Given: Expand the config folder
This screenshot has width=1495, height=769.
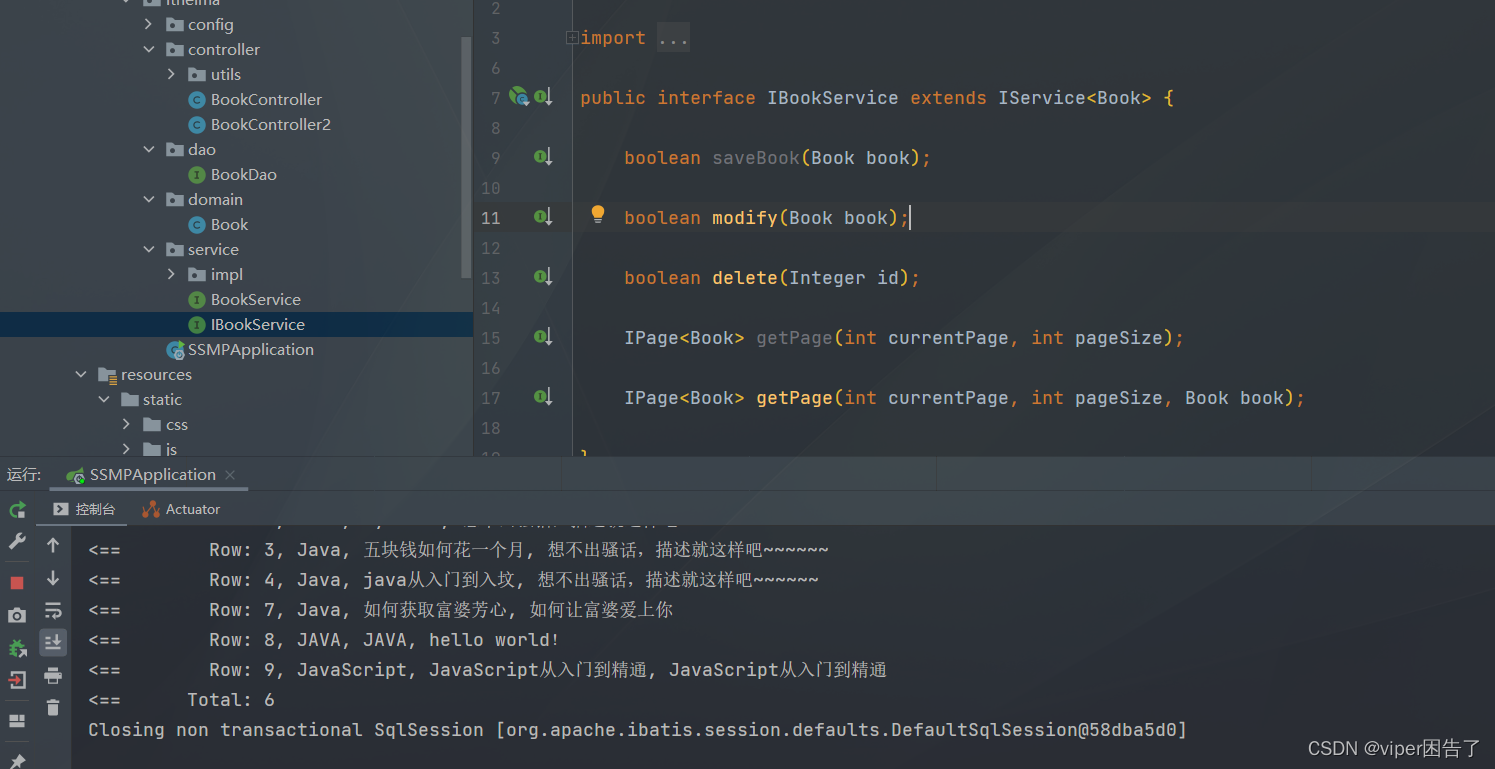Looking at the screenshot, I should [149, 24].
